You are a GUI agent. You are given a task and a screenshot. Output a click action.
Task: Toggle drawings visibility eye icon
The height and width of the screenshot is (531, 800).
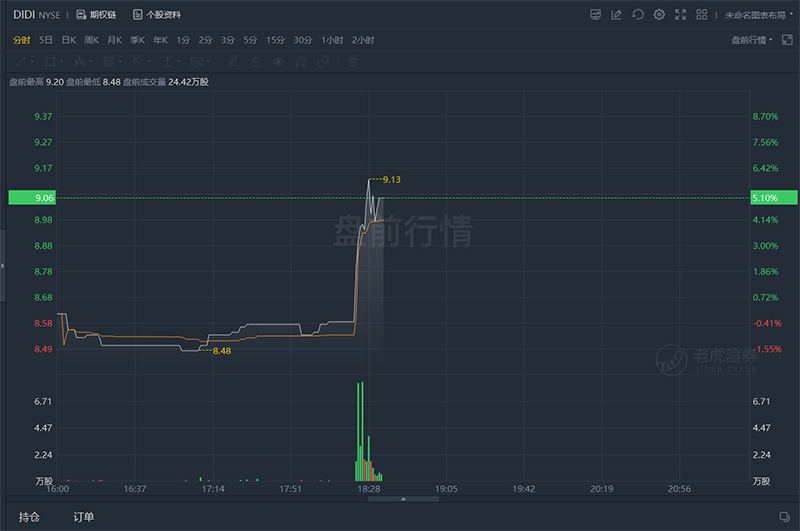[278, 62]
